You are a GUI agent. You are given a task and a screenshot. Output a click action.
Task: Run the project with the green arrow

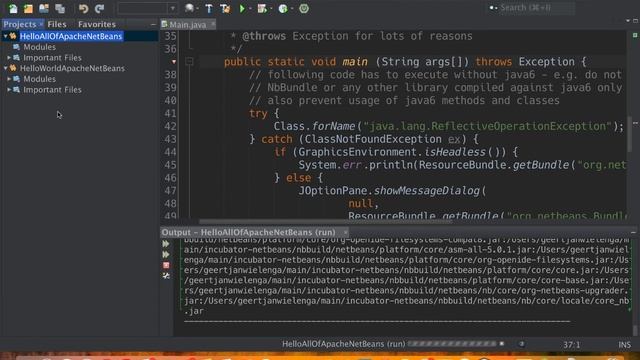[x=242, y=8]
